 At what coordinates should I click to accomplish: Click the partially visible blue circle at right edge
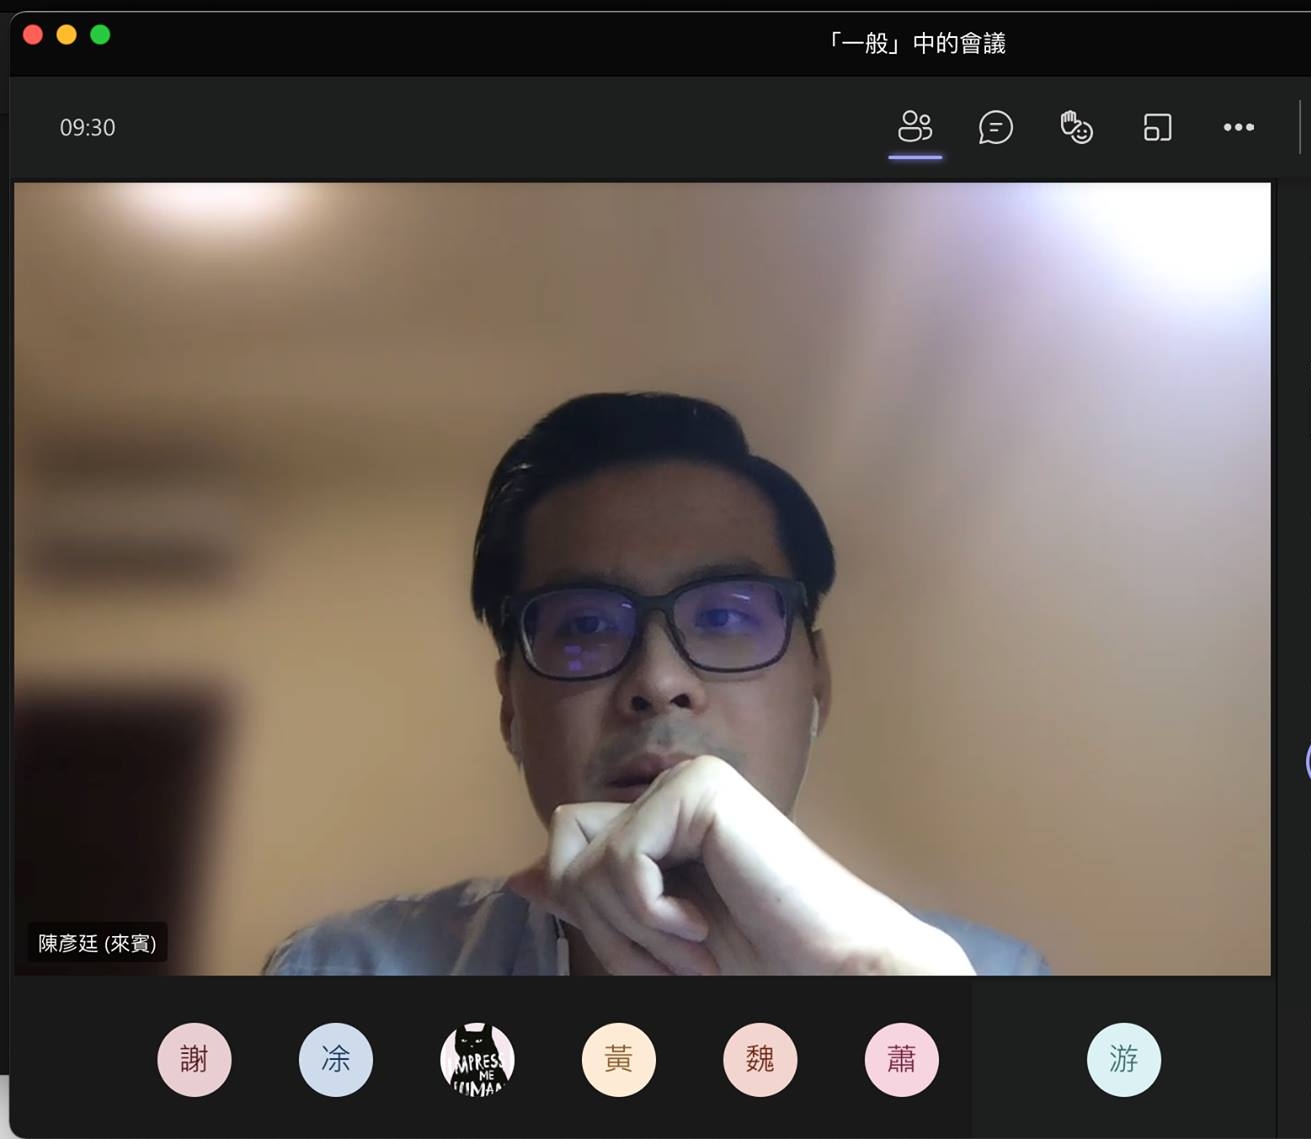[x=1307, y=762]
